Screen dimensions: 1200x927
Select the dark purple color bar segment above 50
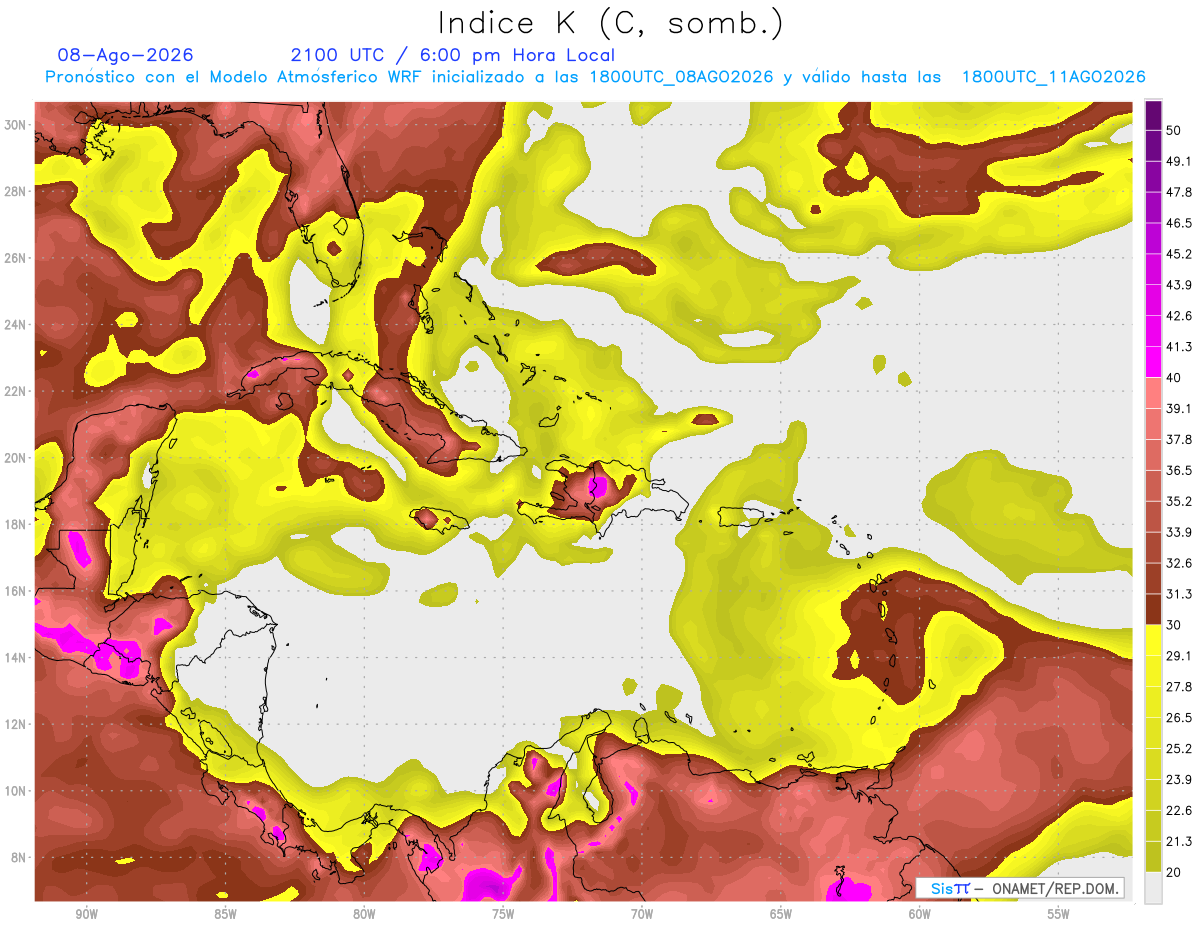tap(1154, 115)
